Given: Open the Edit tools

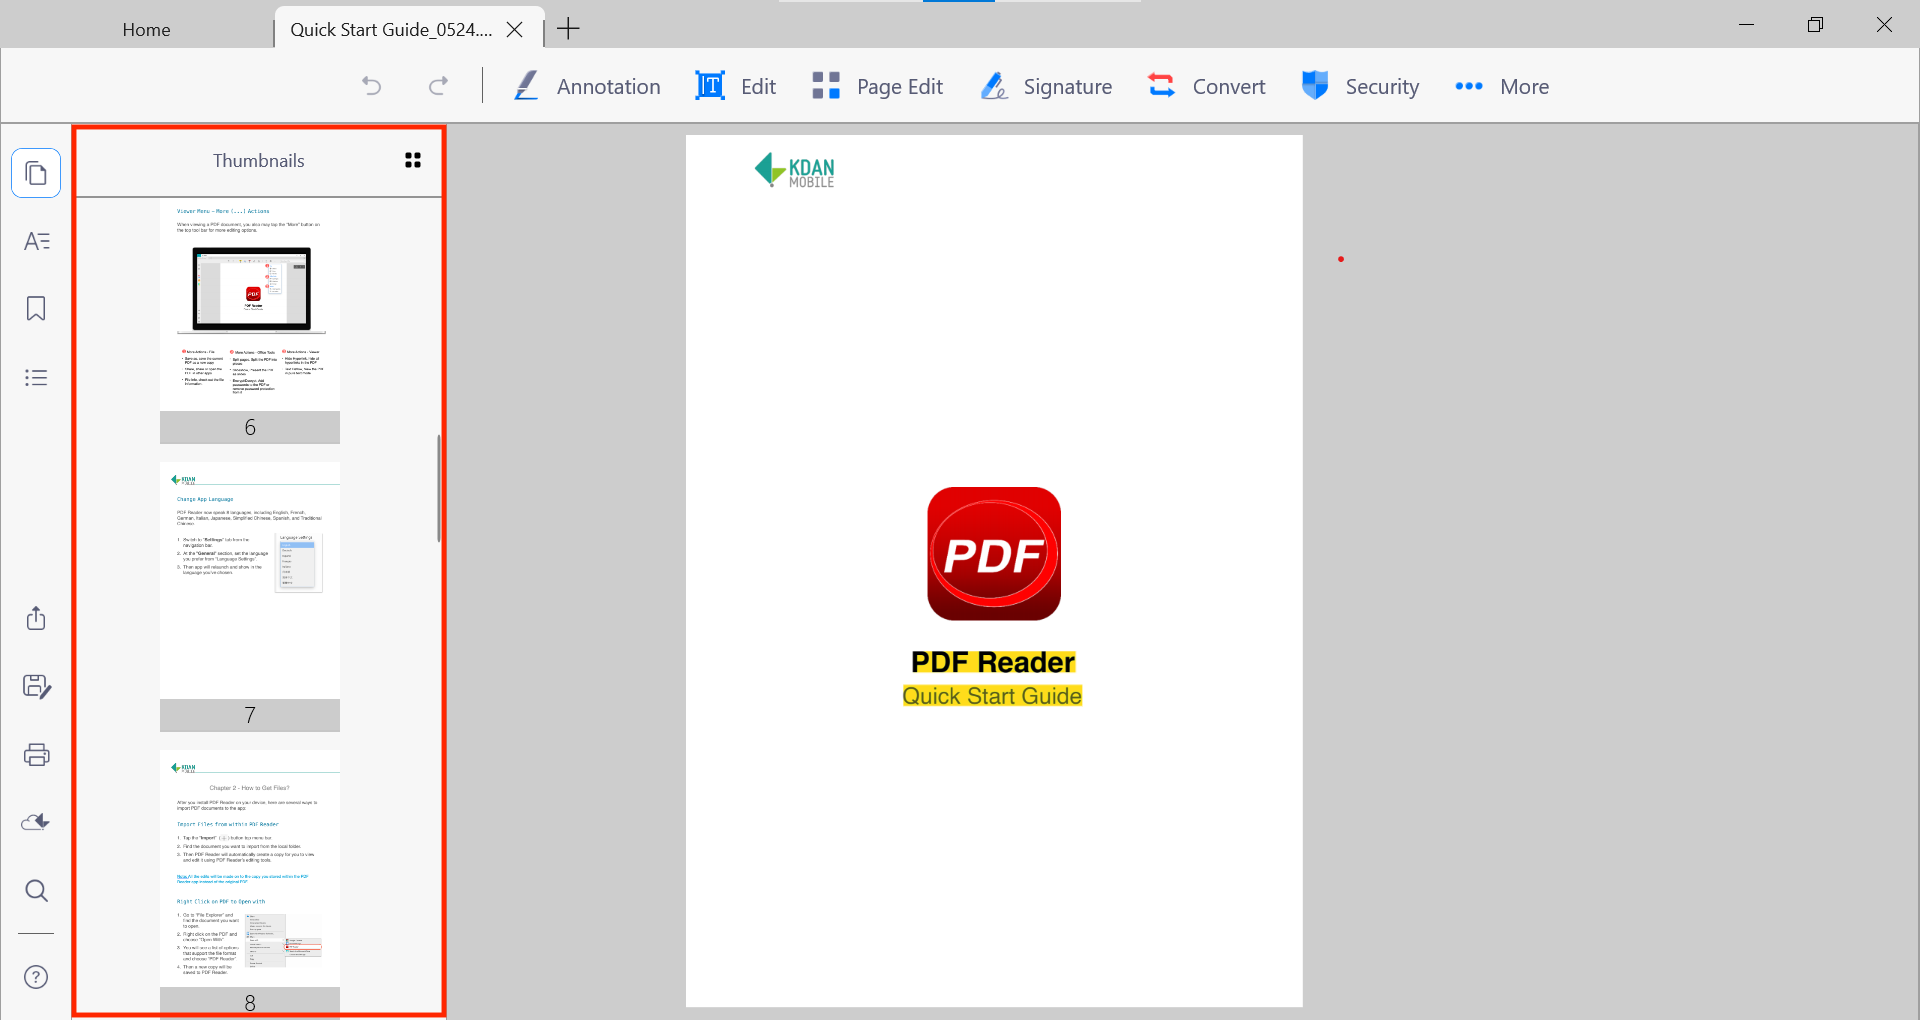Looking at the screenshot, I should (x=736, y=86).
